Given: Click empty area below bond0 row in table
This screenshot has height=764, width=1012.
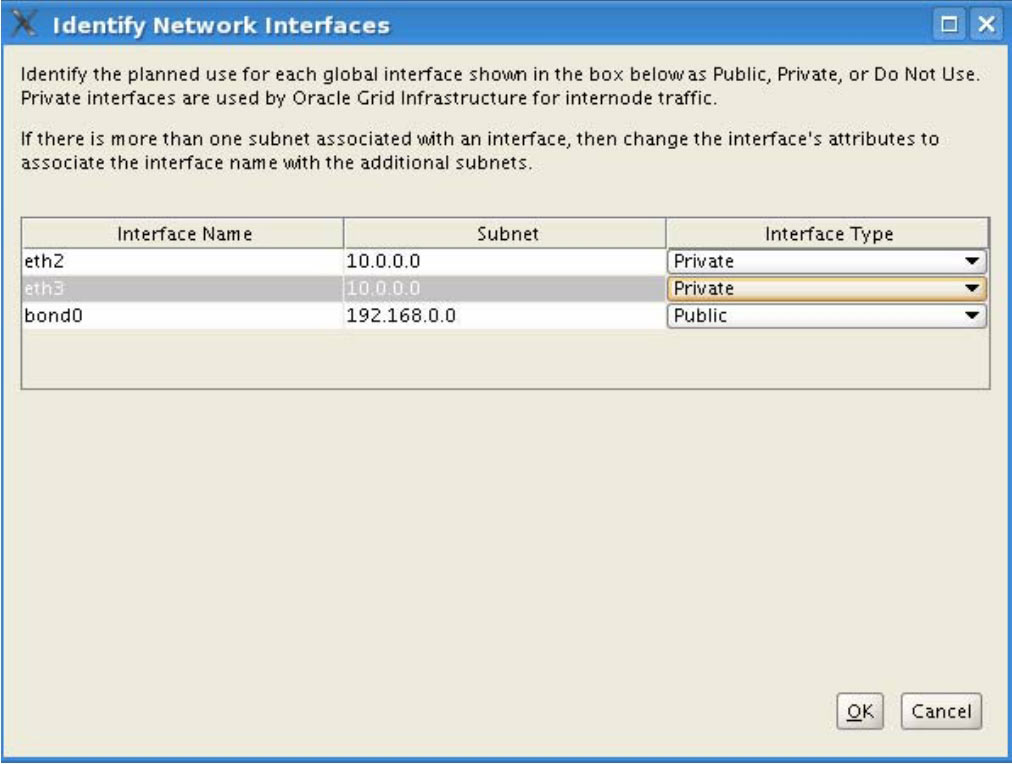Looking at the screenshot, I should 505,358.
